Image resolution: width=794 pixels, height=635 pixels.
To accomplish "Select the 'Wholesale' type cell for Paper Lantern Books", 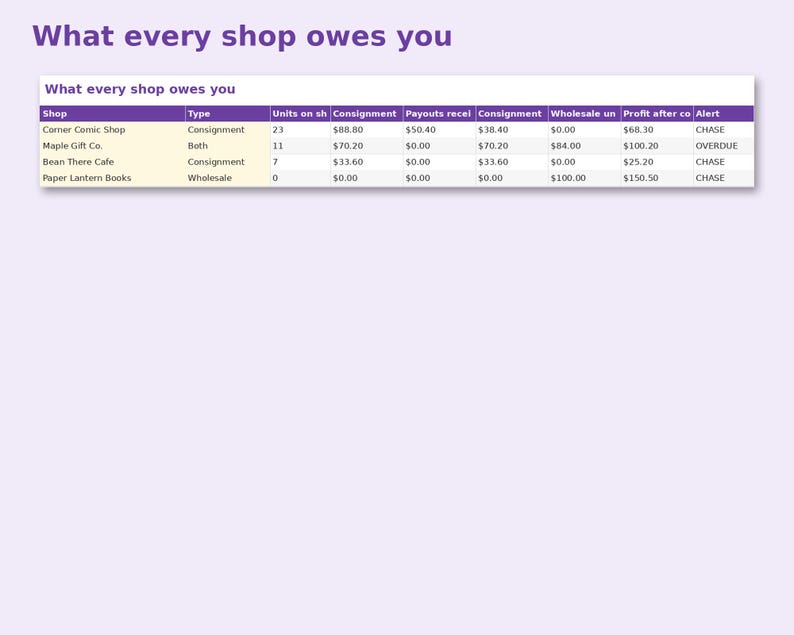I will click(227, 178).
